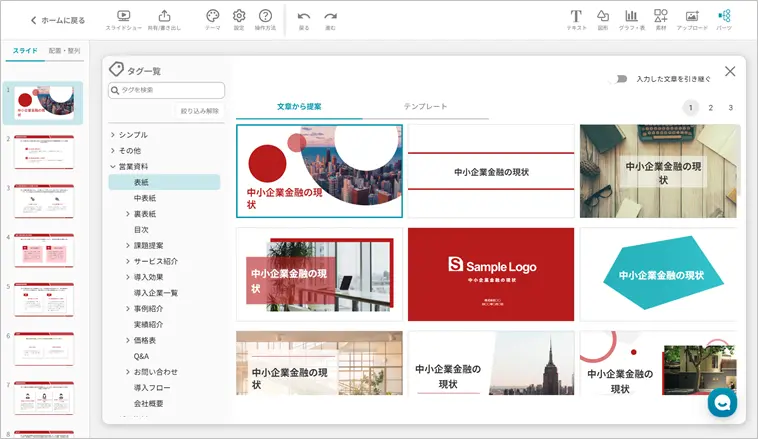Choose the Empire State Building template
This screenshot has height=439, width=758.
coord(491,363)
